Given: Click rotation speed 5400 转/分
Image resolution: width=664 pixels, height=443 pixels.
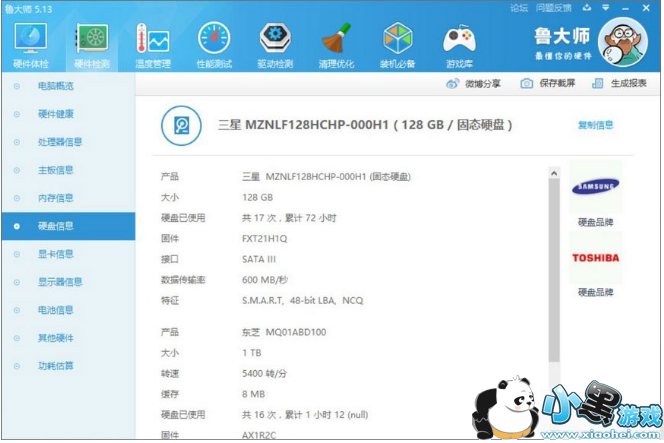Looking at the screenshot, I should pos(264,374).
